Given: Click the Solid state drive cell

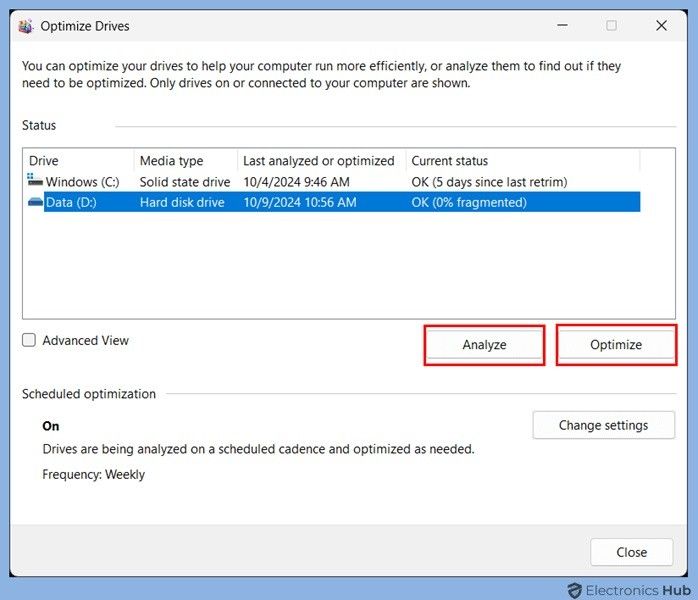Looking at the screenshot, I should coord(185,182).
